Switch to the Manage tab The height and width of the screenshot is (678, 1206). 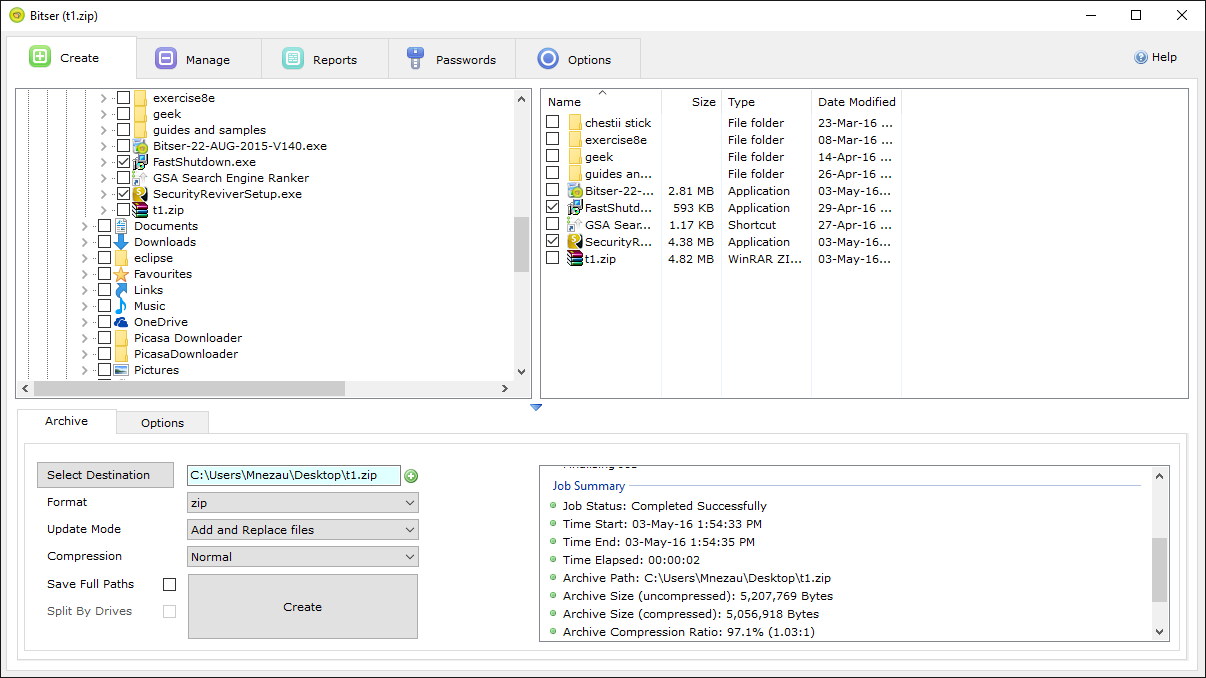tap(198, 58)
